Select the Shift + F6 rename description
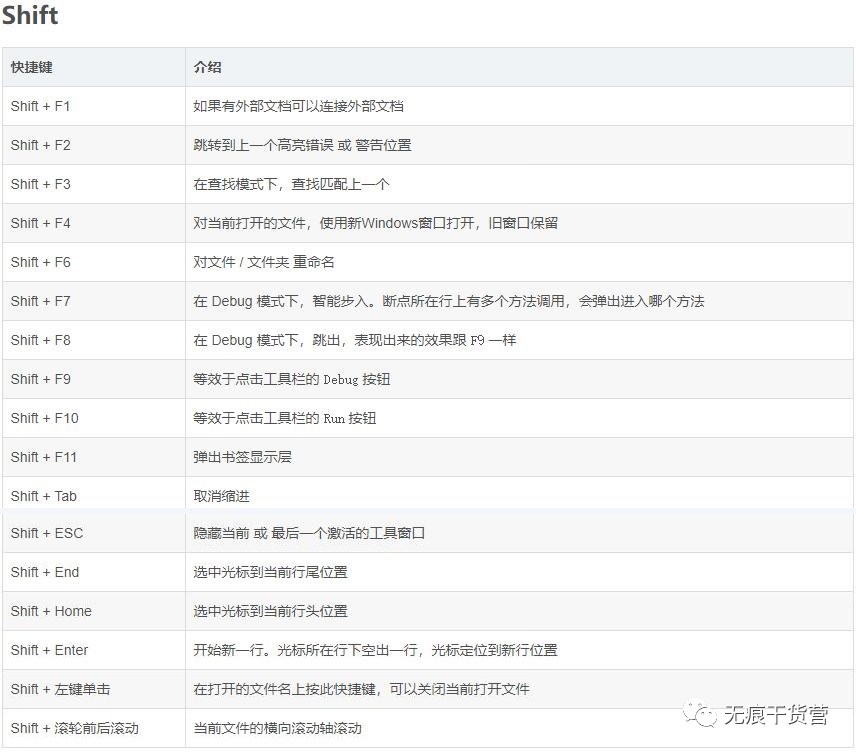 coord(264,262)
